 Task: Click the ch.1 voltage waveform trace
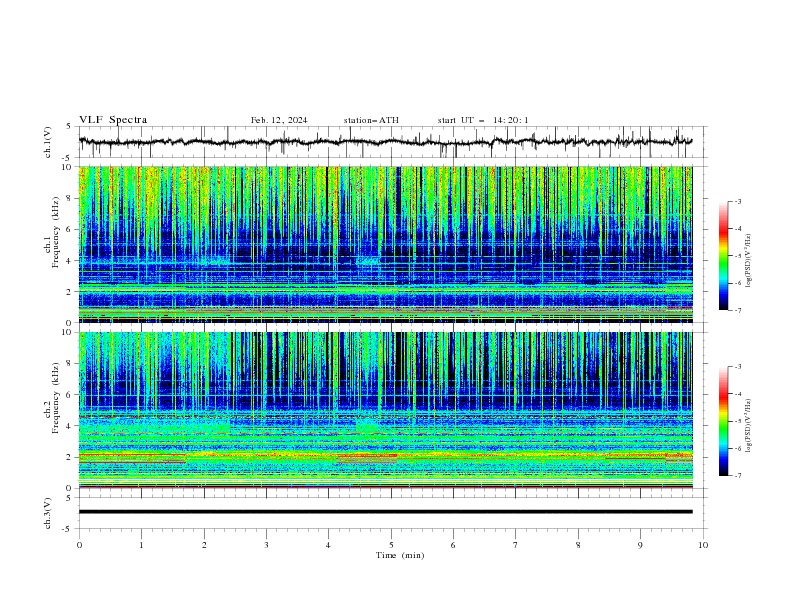(385, 142)
